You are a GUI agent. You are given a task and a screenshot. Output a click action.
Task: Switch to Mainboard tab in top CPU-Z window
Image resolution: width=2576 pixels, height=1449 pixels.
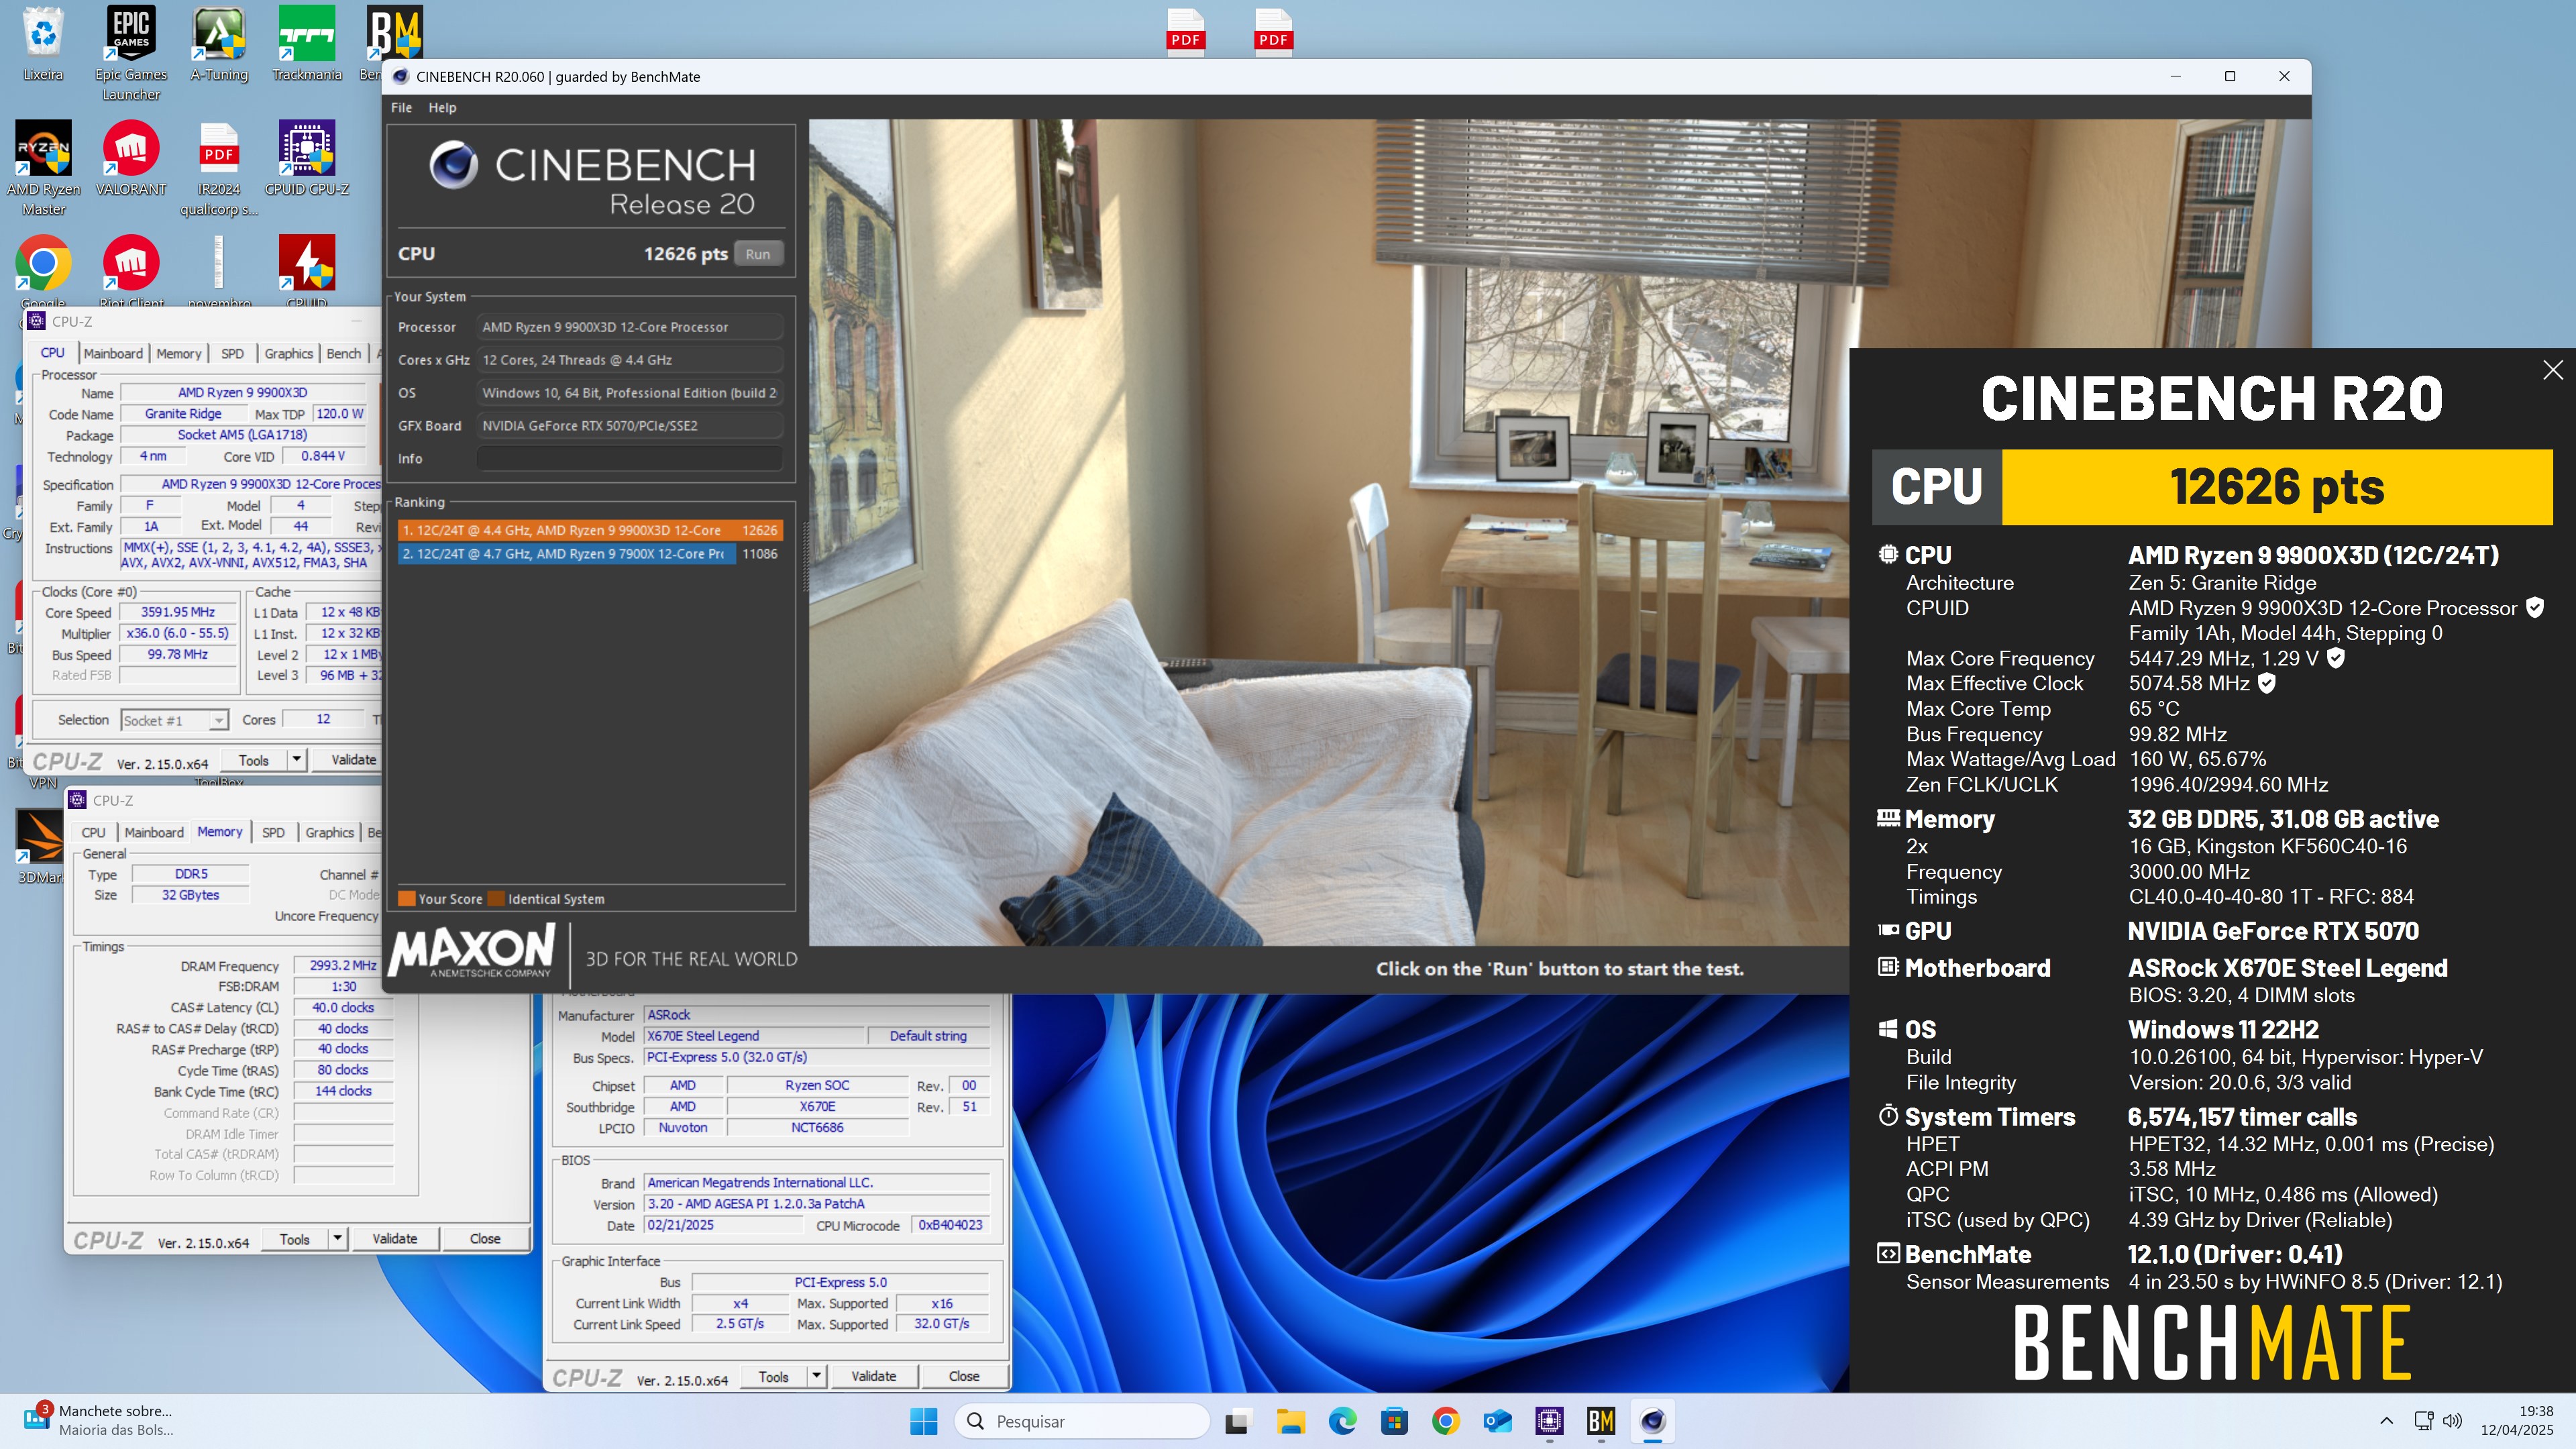pos(113,353)
